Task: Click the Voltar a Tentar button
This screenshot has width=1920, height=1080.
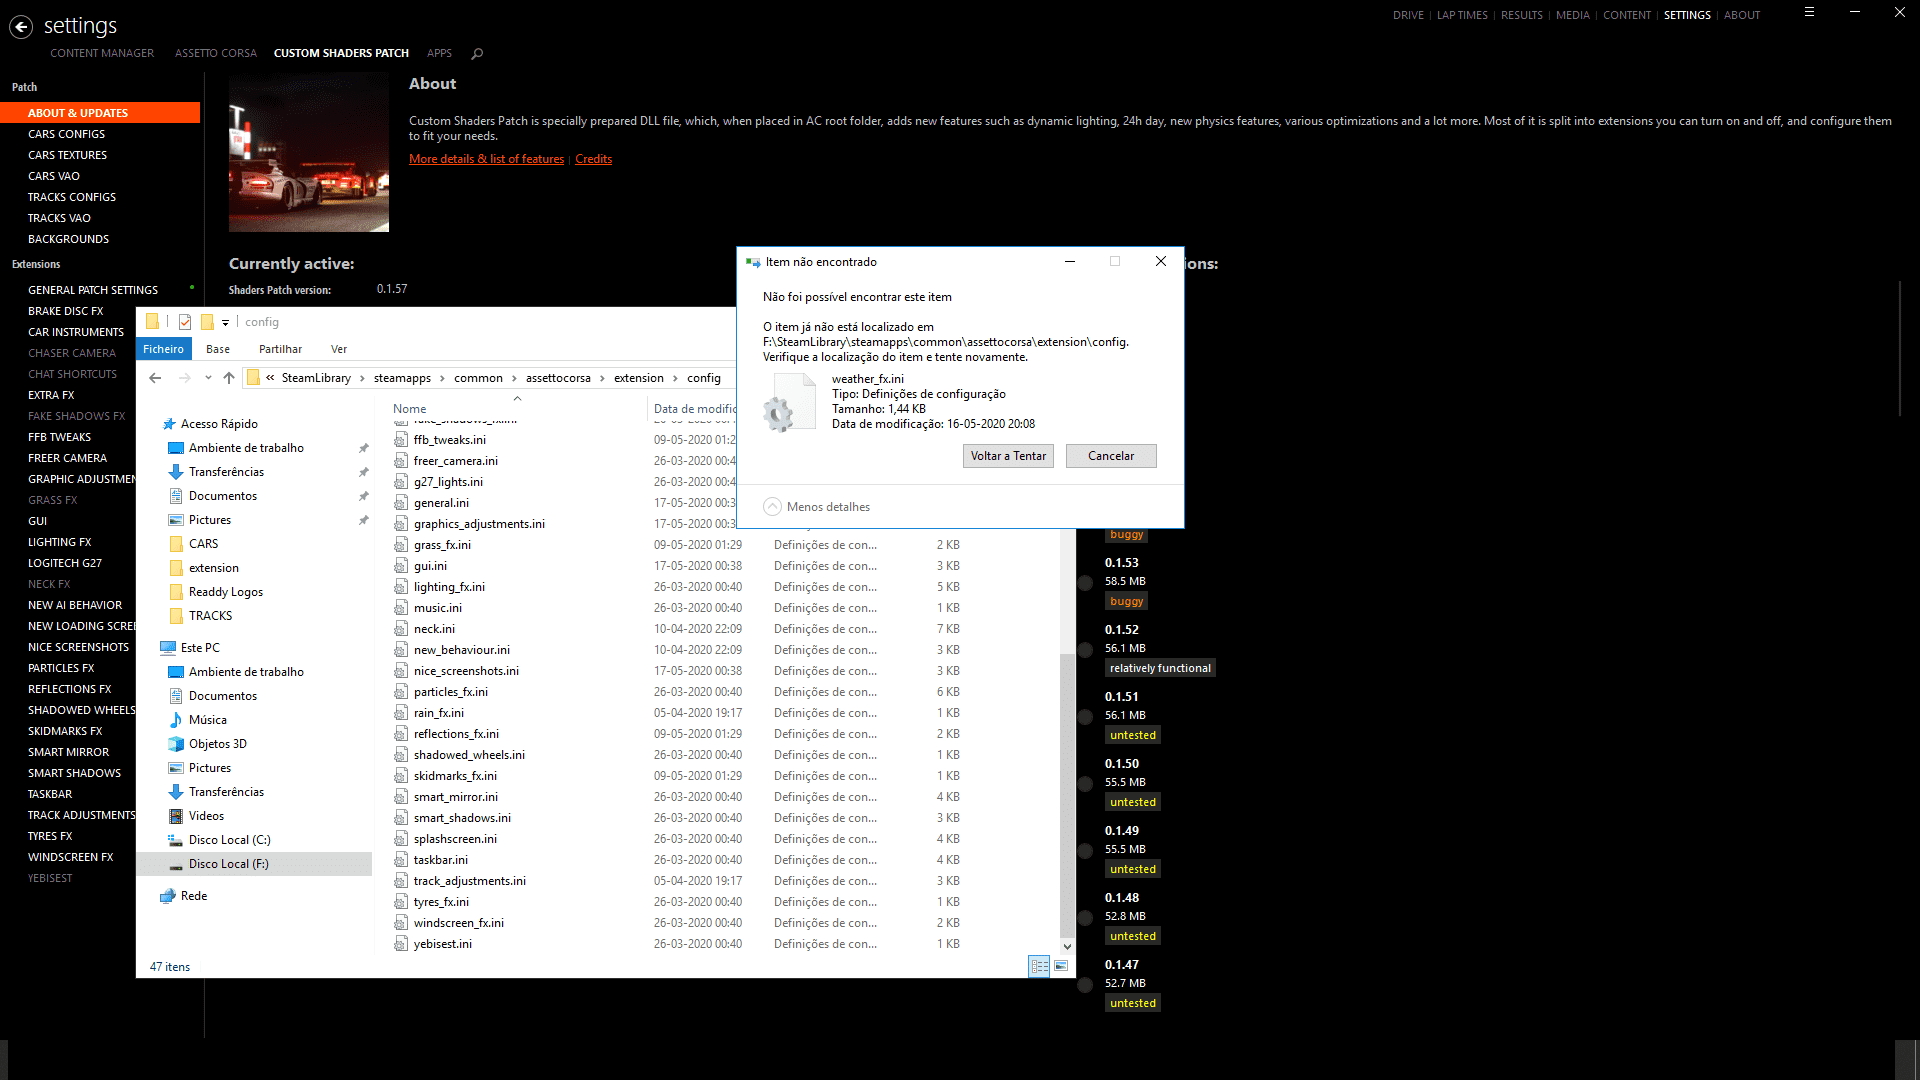Action: pyautogui.click(x=1008, y=456)
